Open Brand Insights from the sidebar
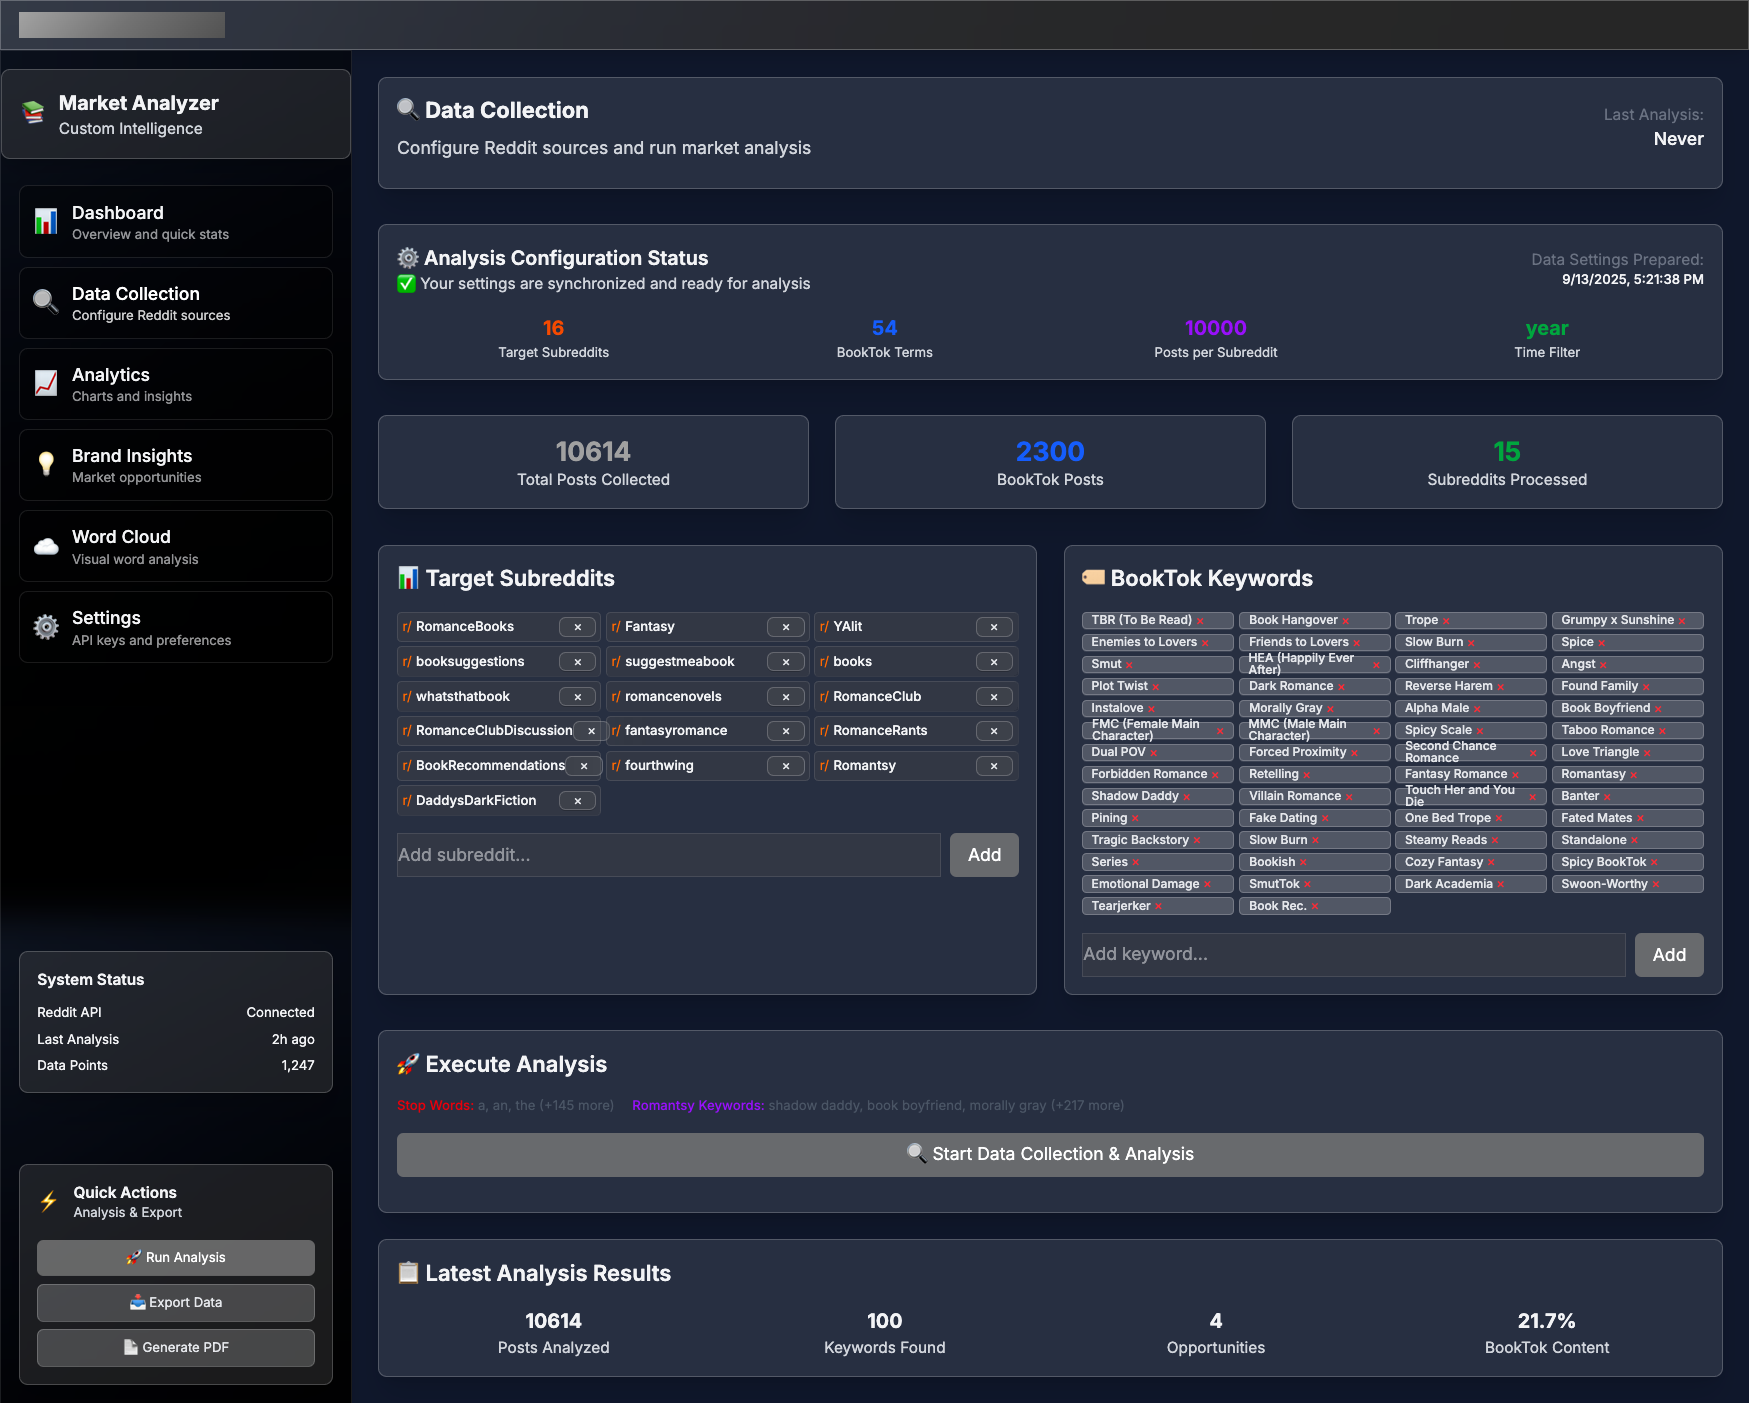The image size is (1749, 1403). point(176,465)
